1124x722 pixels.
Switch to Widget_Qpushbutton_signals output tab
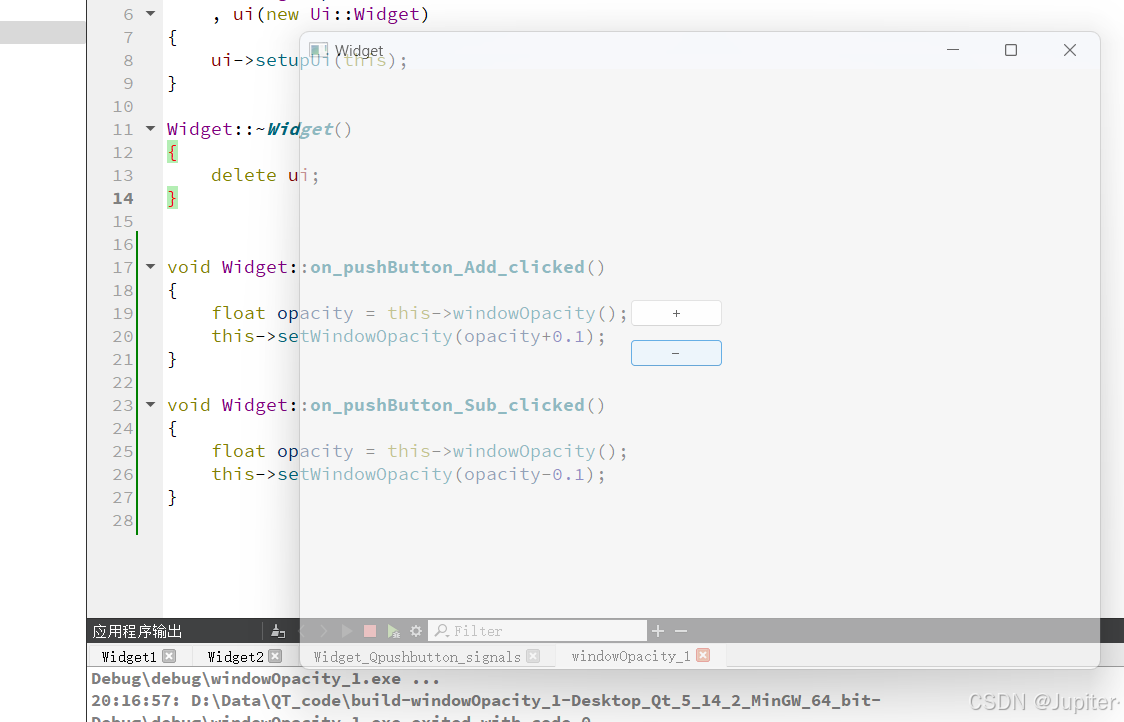click(x=417, y=657)
